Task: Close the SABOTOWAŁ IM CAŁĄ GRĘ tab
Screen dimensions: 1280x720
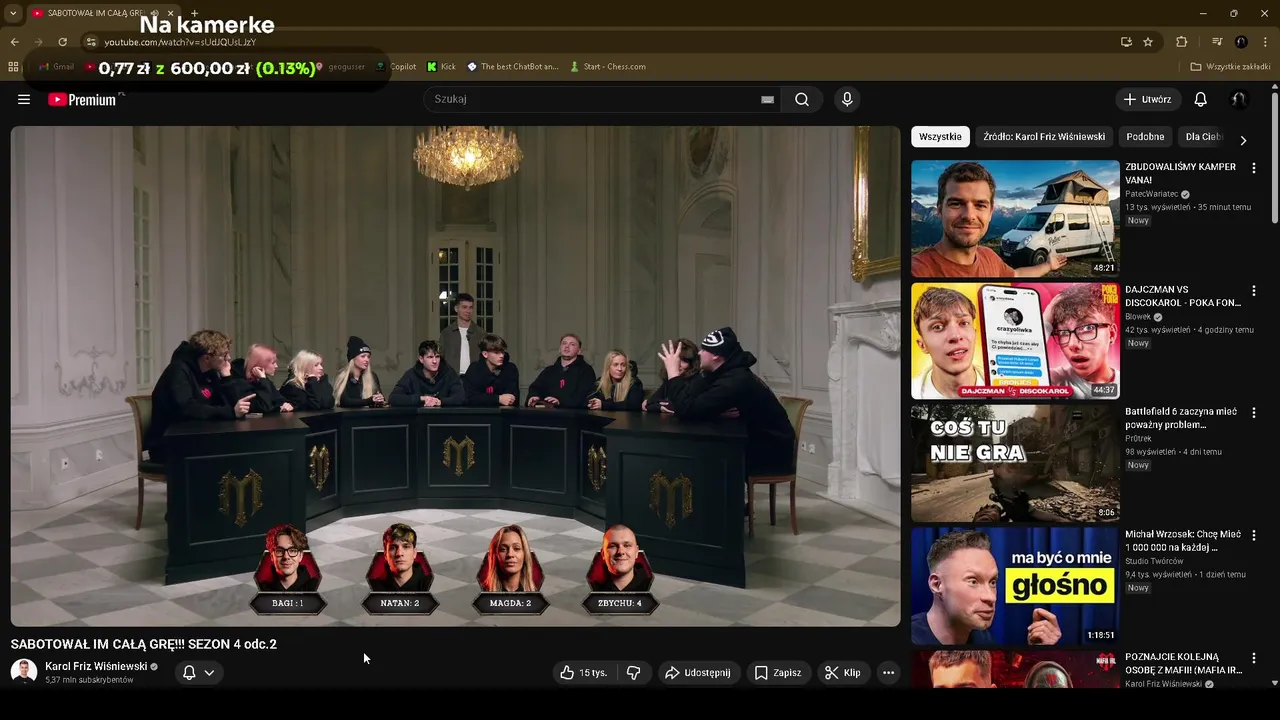Action: click(x=170, y=13)
